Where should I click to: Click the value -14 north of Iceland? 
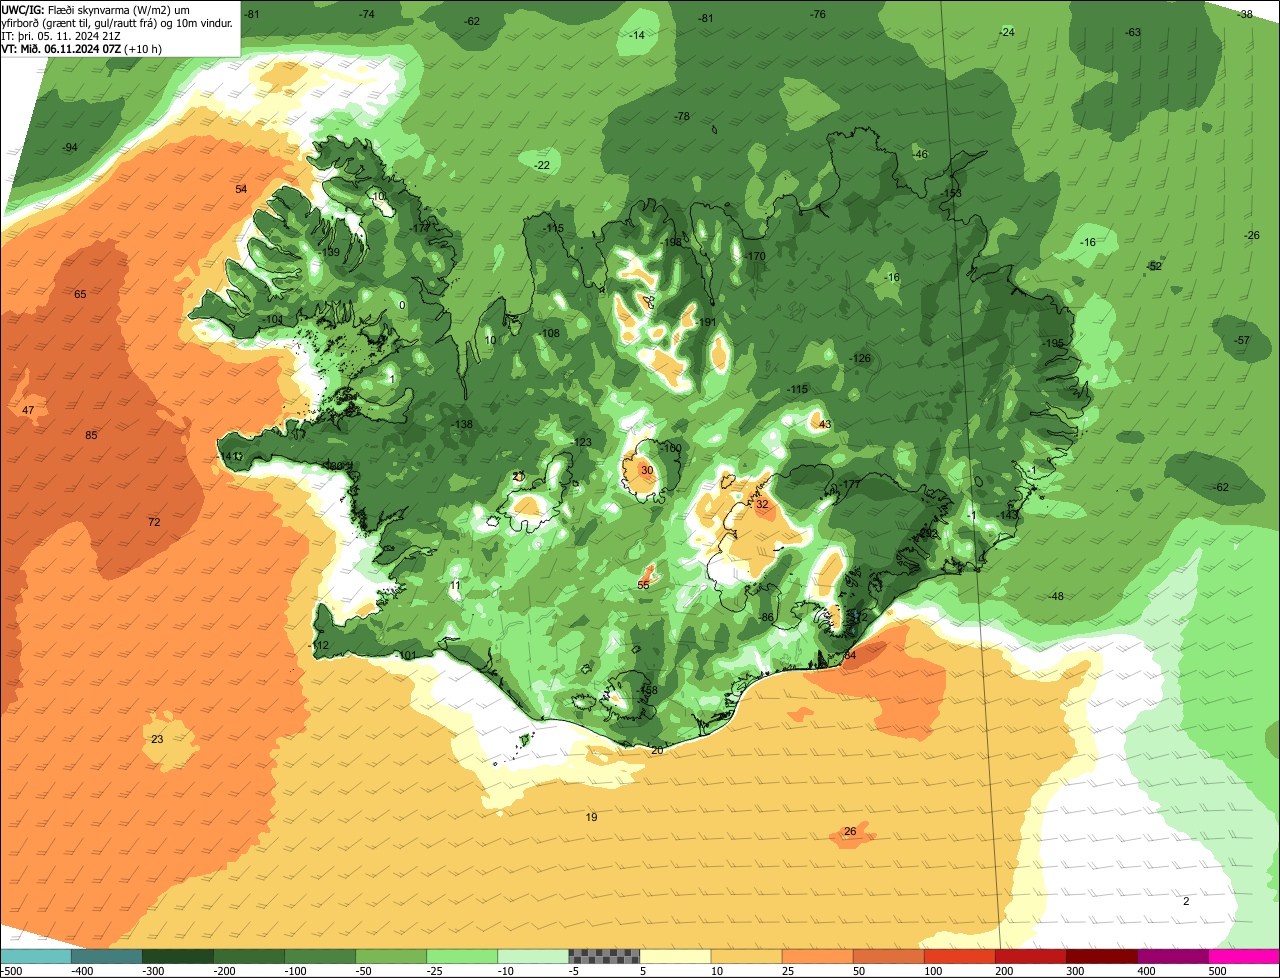click(x=637, y=35)
